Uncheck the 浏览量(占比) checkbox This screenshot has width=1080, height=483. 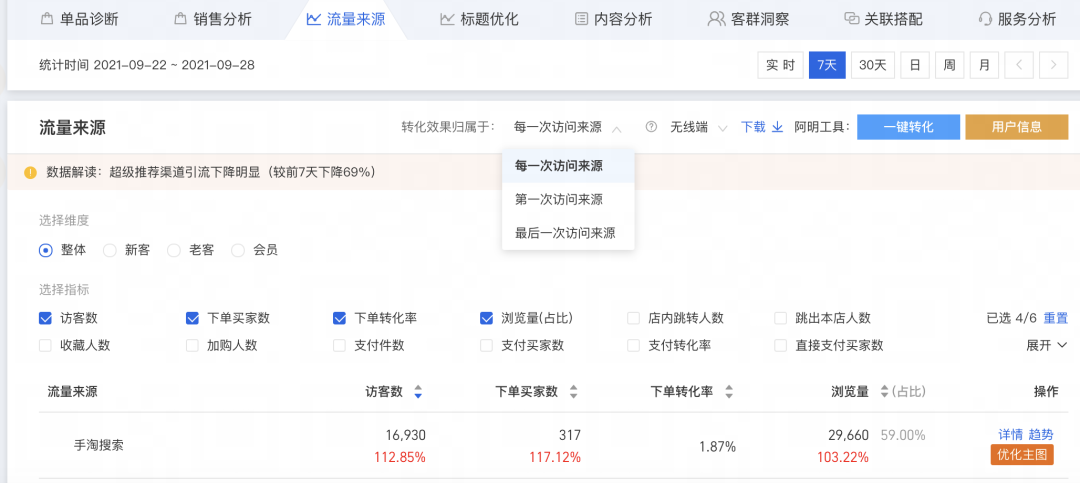click(x=487, y=318)
